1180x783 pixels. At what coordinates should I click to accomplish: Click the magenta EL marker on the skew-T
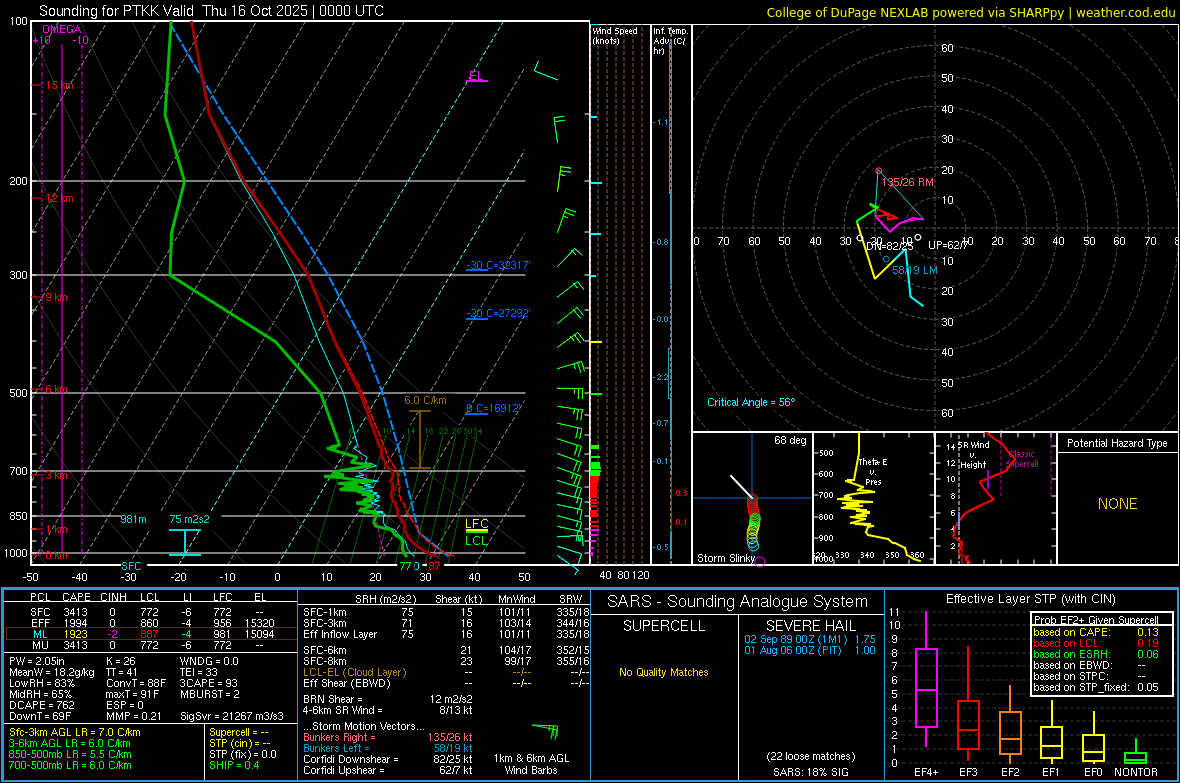click(x=476, y=76)
